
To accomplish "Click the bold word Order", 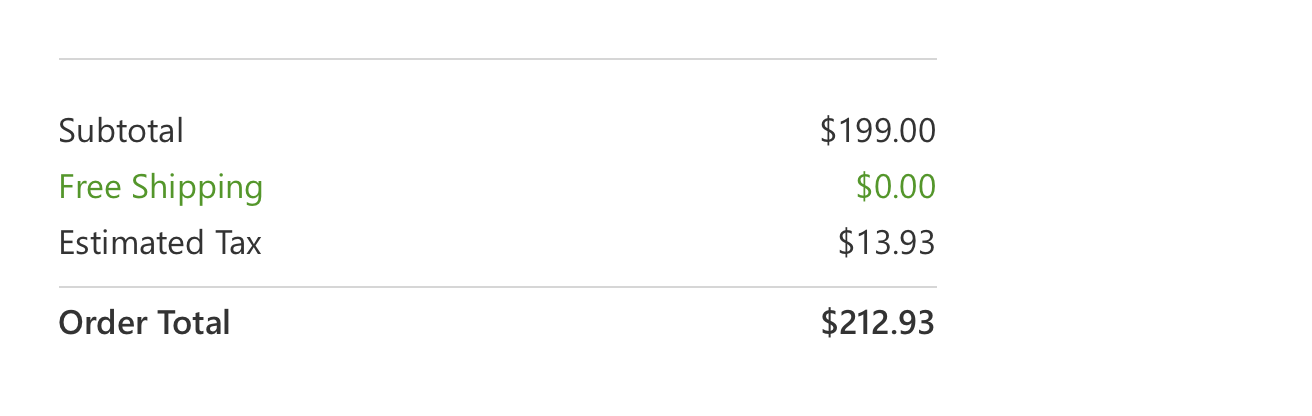I will [x=103, y=323].
